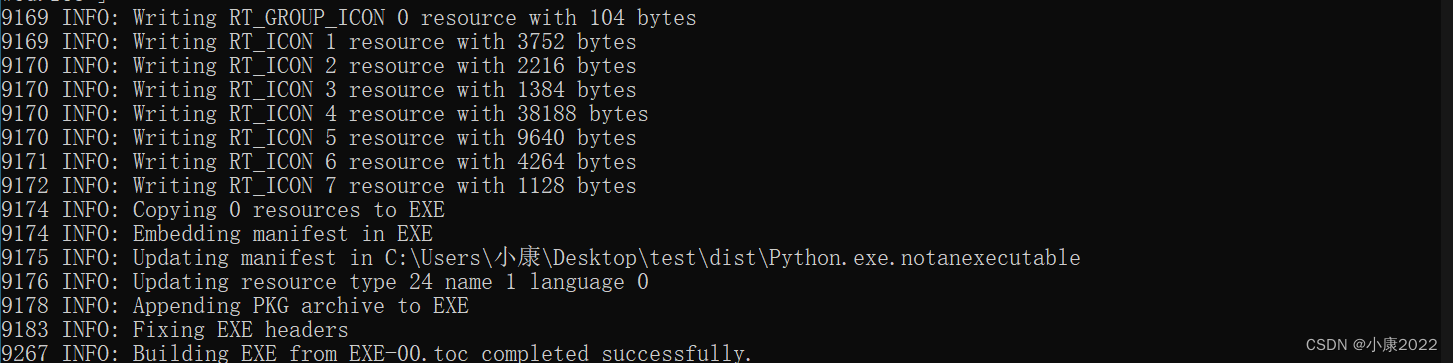Select the RT_ICON 2 resource 2216 bytes line
The height and width of the screenshot is (363, 1453).
point(318,66)
